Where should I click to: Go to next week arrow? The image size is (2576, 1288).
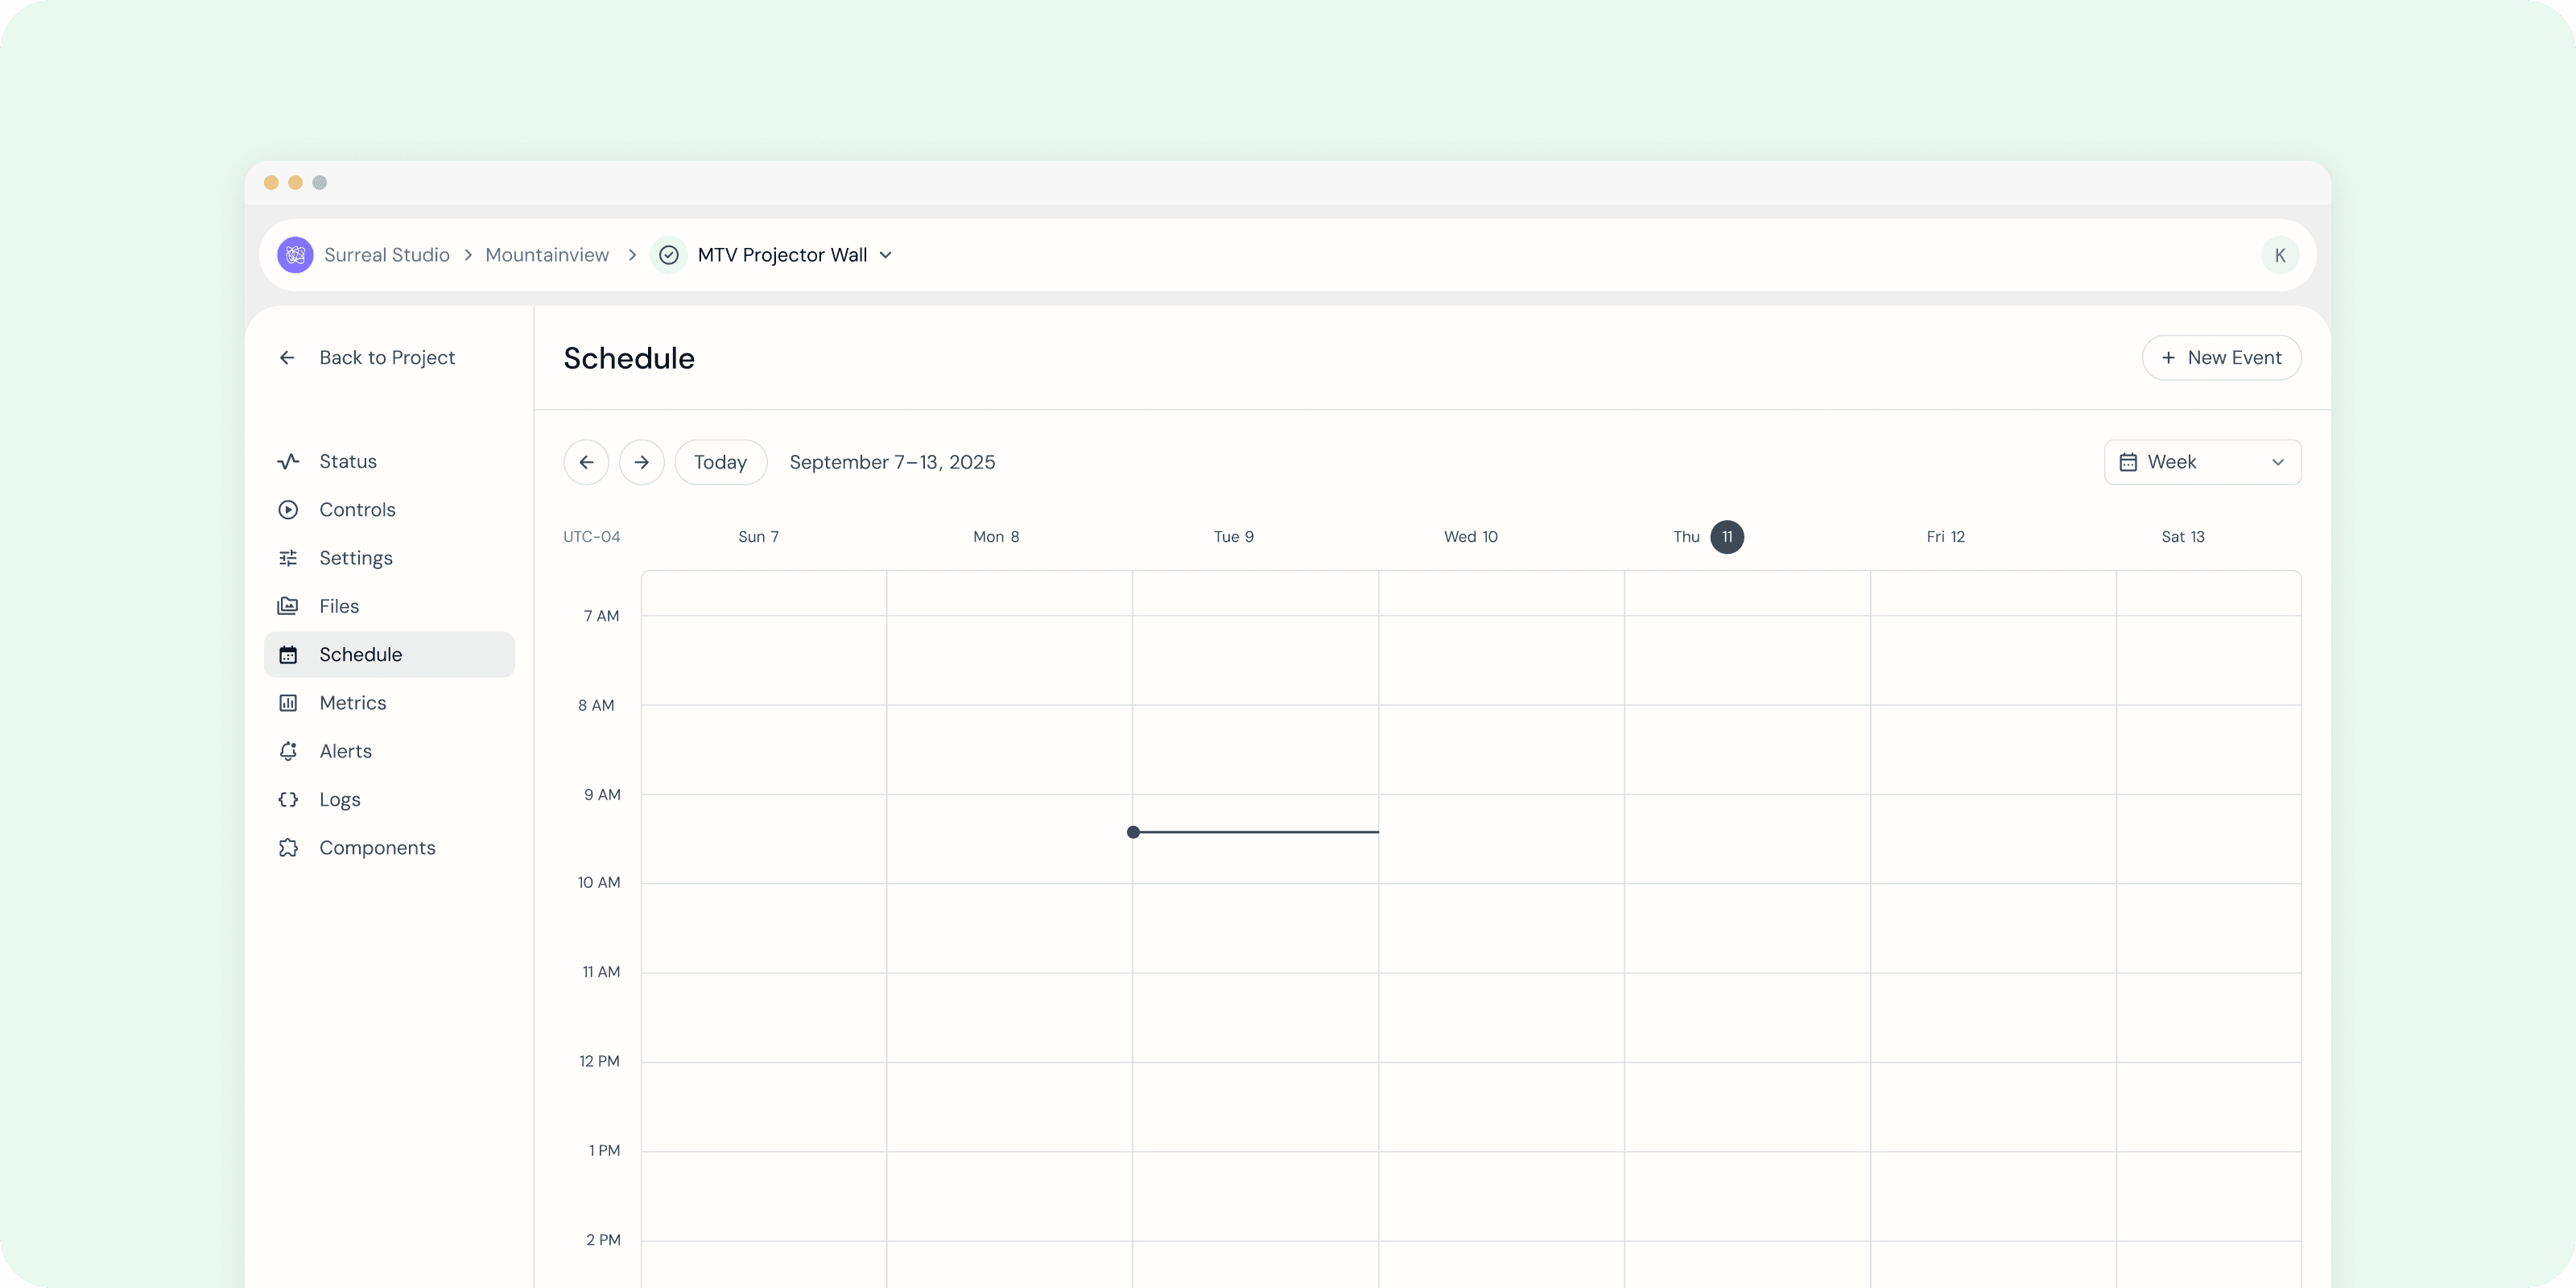coord(641,462)
